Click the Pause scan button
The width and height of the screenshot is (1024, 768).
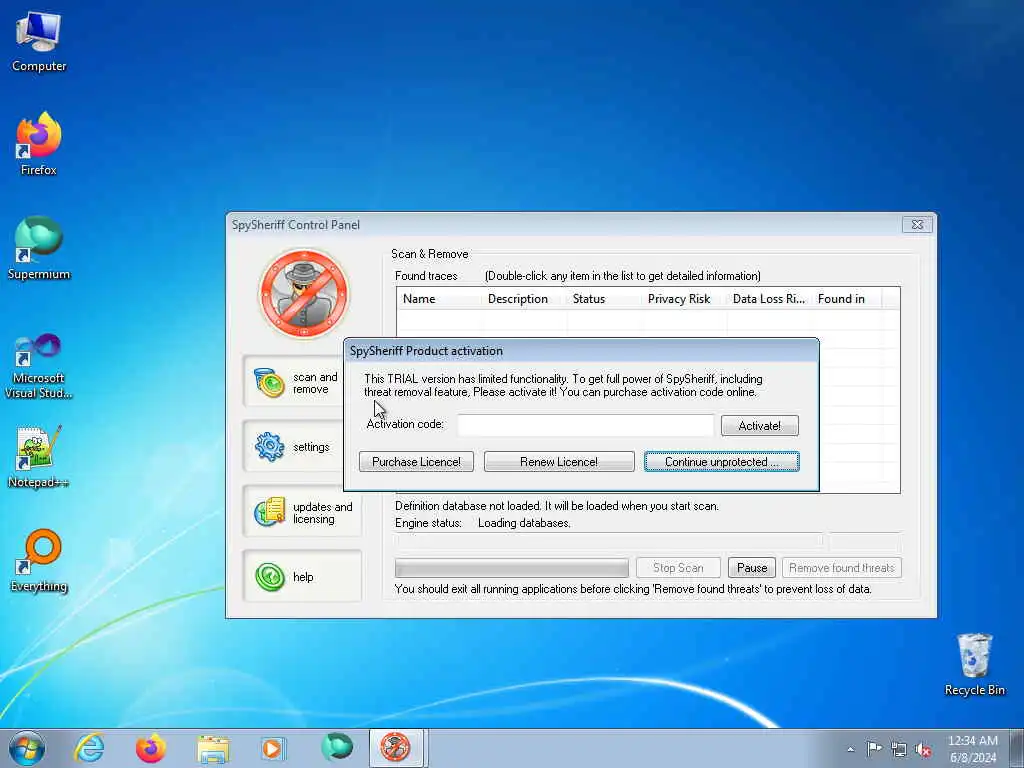pyautogui.click(x=752, y=568)
